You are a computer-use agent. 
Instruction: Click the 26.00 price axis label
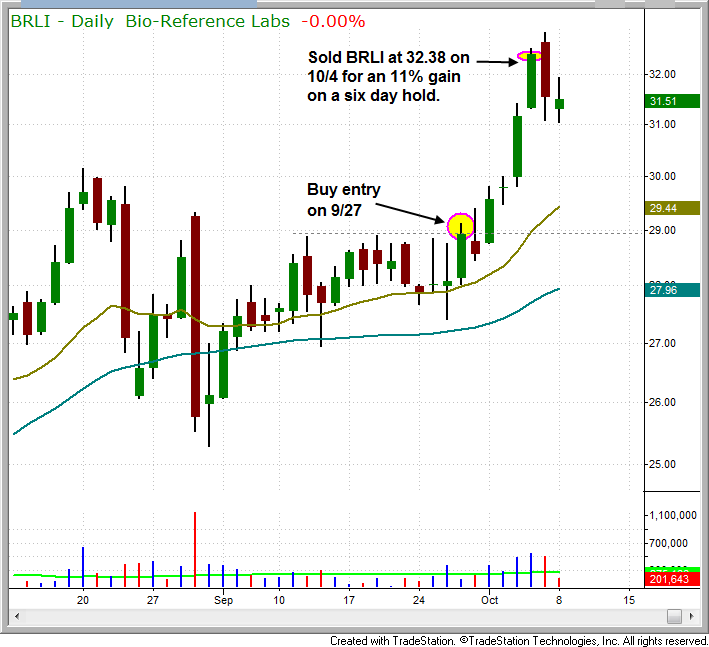pos(662,402)
